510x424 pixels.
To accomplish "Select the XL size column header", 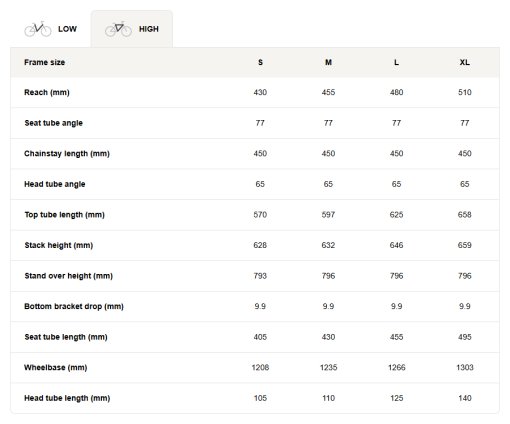I will click(465, 62).
